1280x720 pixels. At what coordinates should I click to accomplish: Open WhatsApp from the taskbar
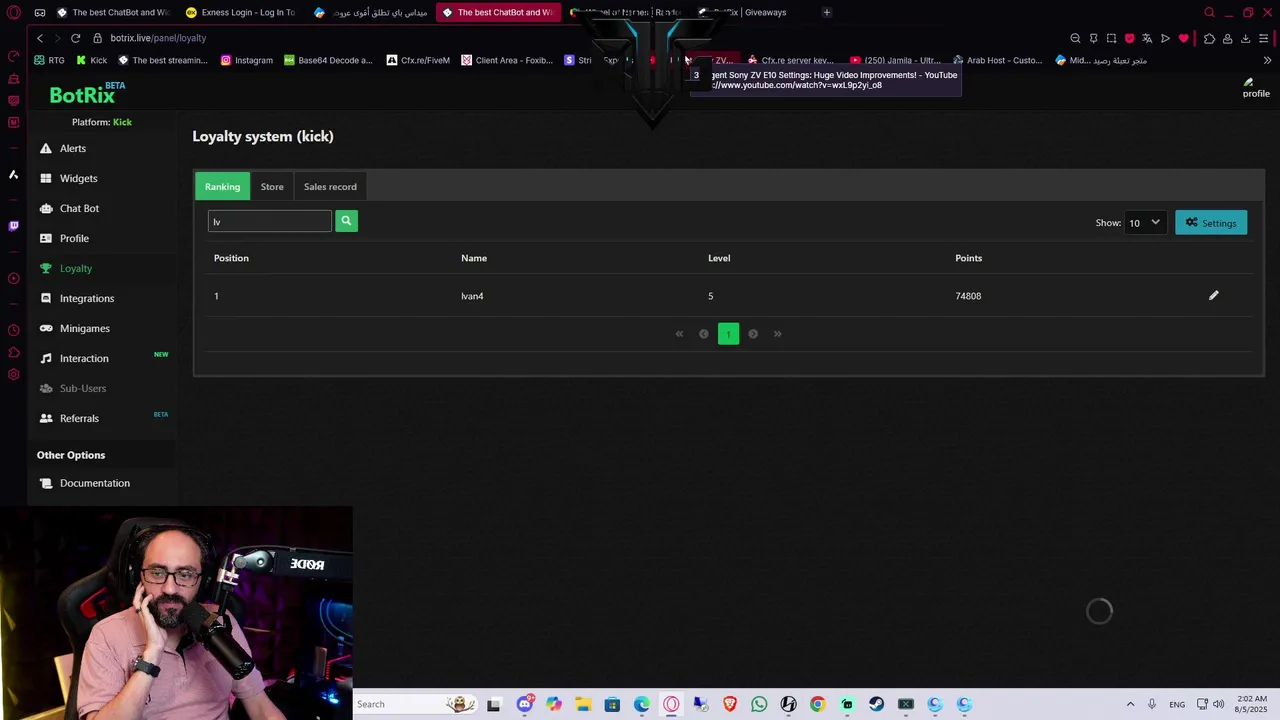click(759, 704)
